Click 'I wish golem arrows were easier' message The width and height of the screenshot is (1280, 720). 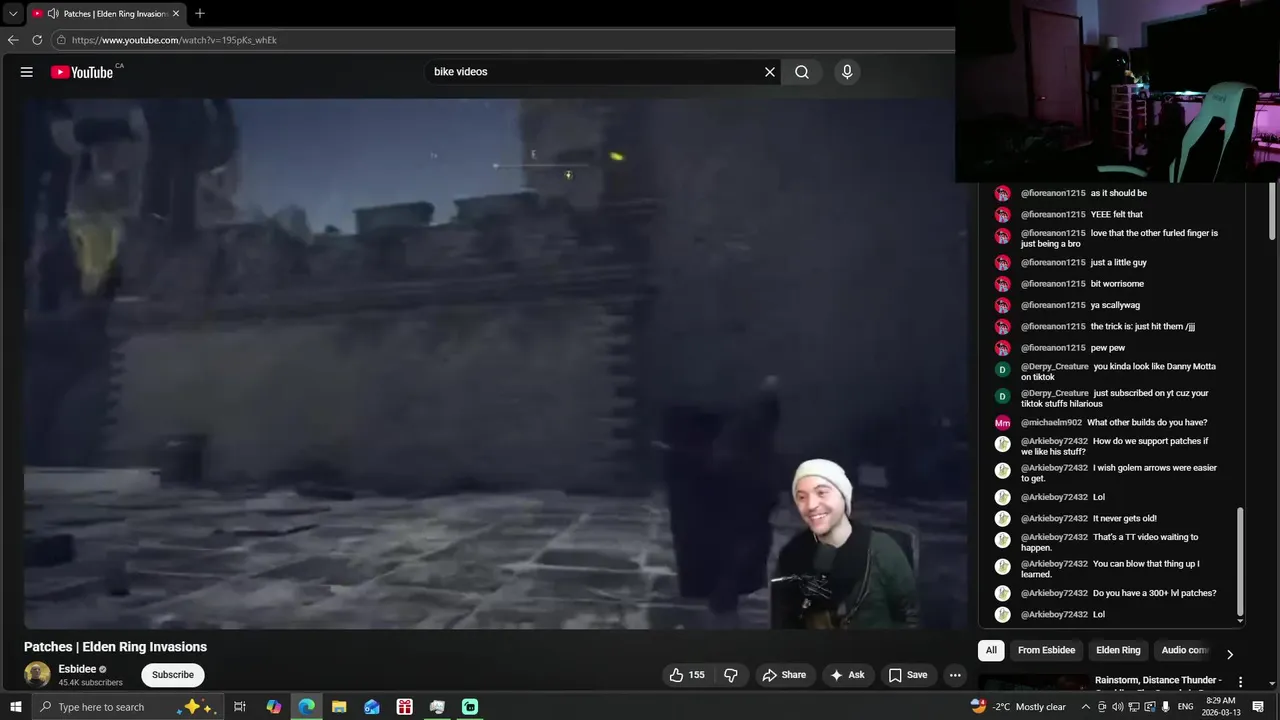[1119, 473]
